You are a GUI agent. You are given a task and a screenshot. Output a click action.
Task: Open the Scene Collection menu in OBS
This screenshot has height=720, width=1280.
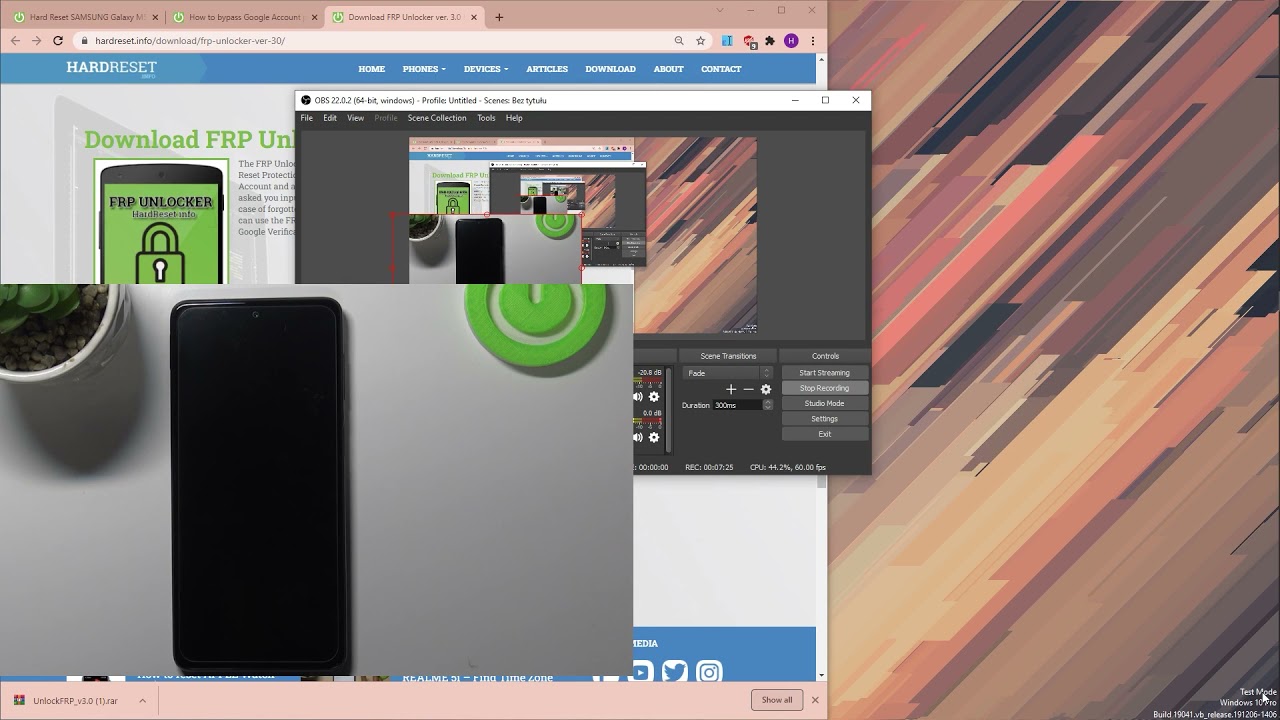(x=437, y=118)
